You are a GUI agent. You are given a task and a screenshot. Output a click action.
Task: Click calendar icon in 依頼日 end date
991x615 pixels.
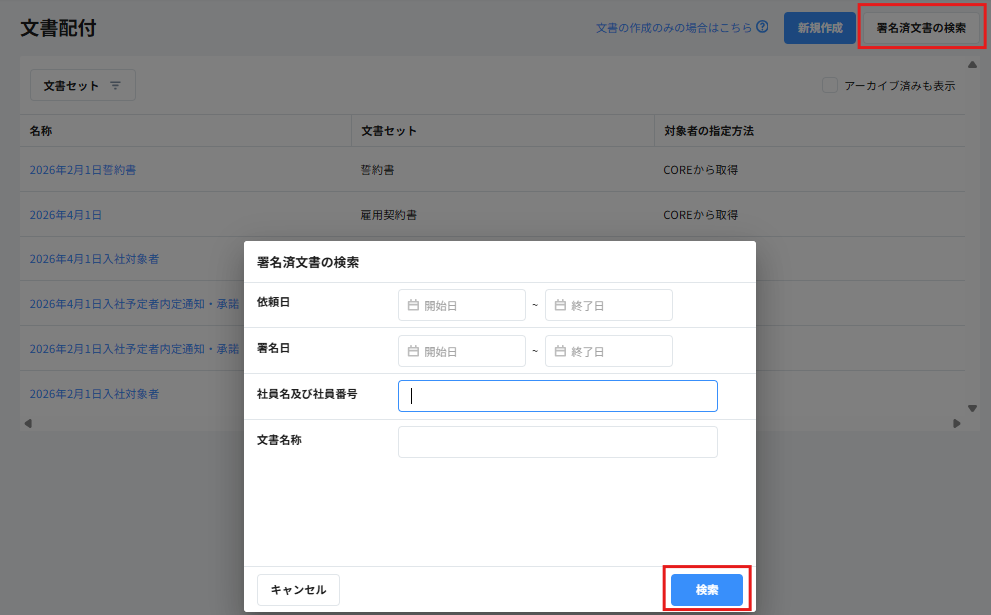pyautogui.click(x=560, y=306)
